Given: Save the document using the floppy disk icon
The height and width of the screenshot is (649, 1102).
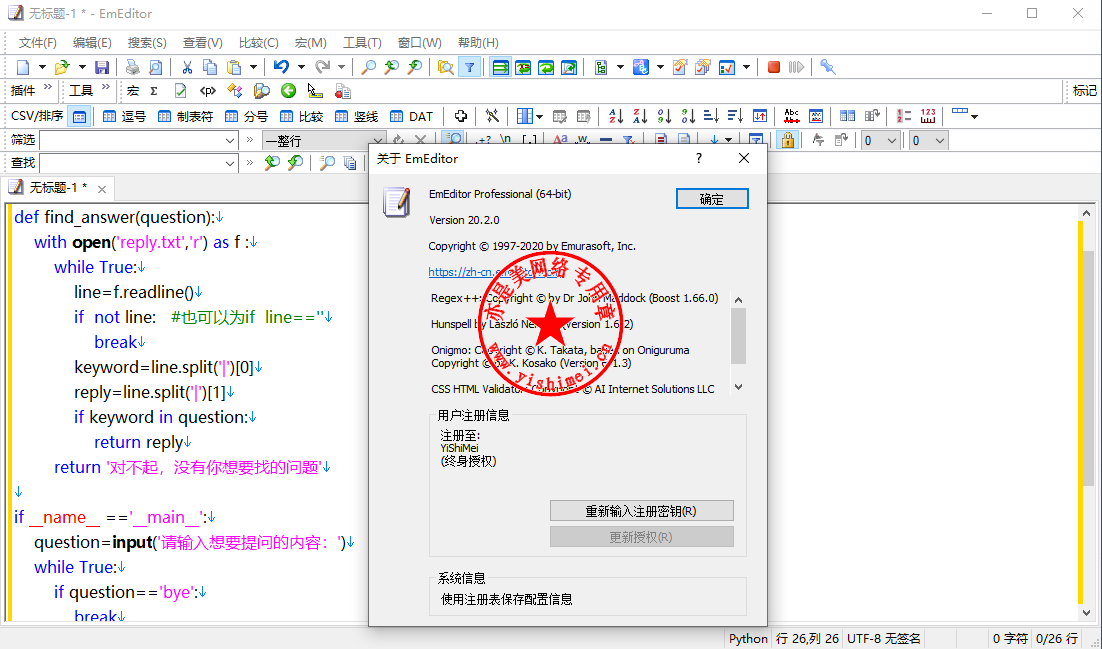Looking at the screenshot, I should [x=102, y=68].
